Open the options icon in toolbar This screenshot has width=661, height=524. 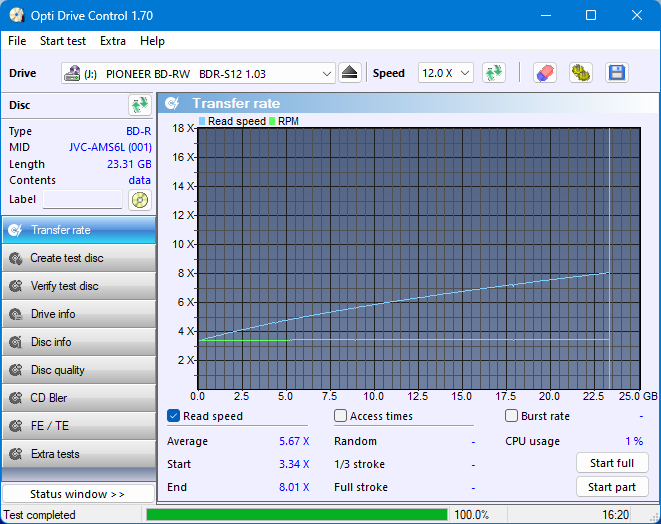(x=580, y=73)
